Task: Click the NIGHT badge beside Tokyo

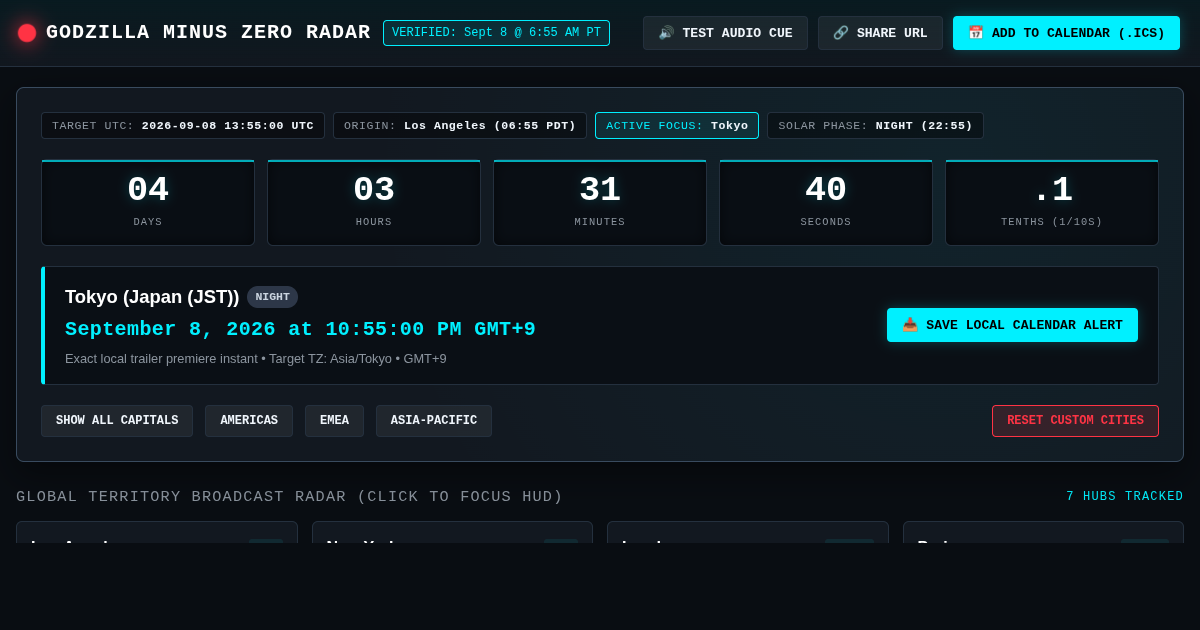Action: point(272,297)
